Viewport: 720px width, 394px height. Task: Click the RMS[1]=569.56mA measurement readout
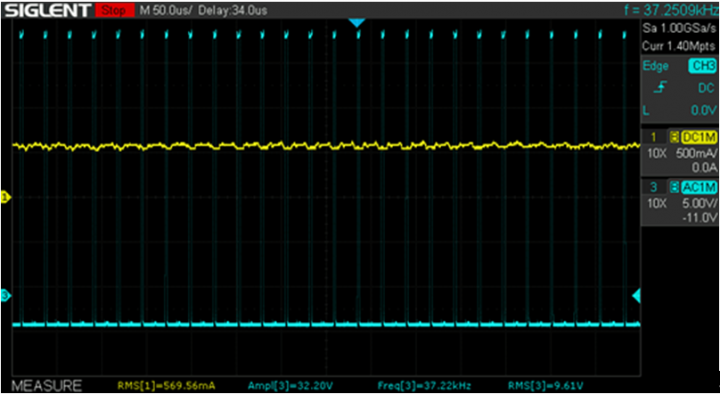(166, 385)
